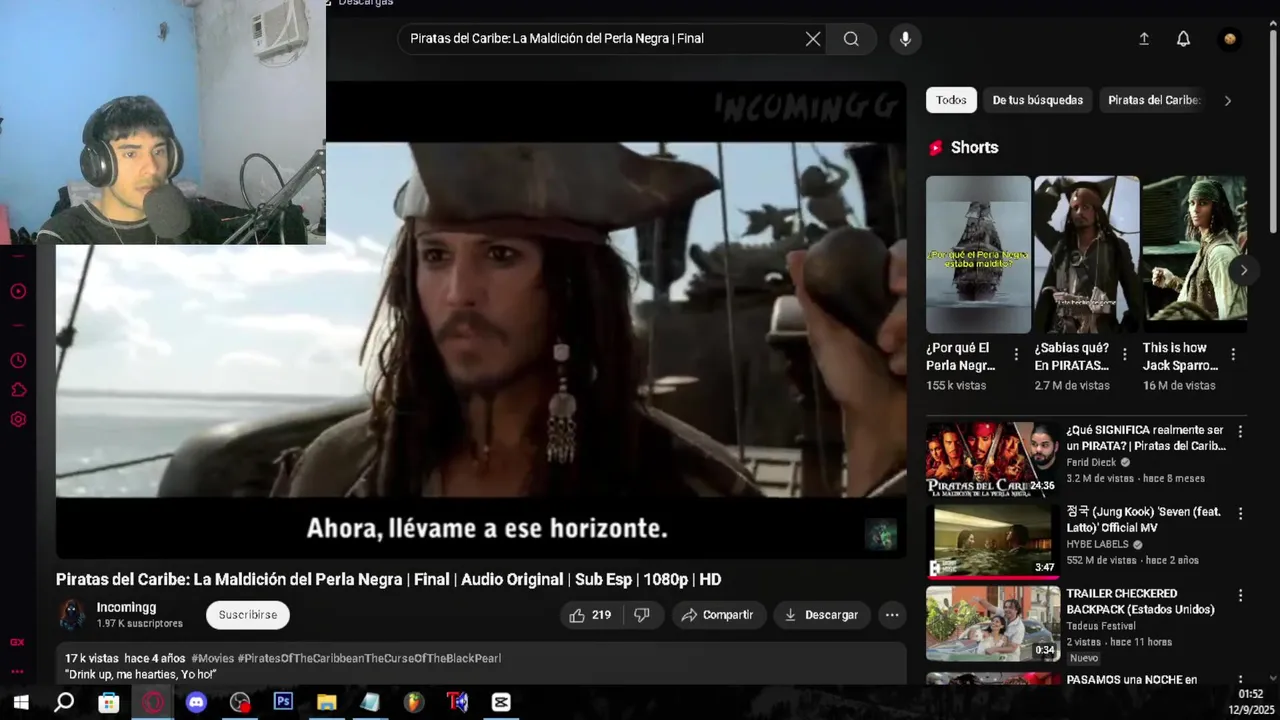Open options for '¿Qué SIGNIFICA realmente ser un PIRATA' video
Screen dimensions: 1280x720
coord(1240,432)
